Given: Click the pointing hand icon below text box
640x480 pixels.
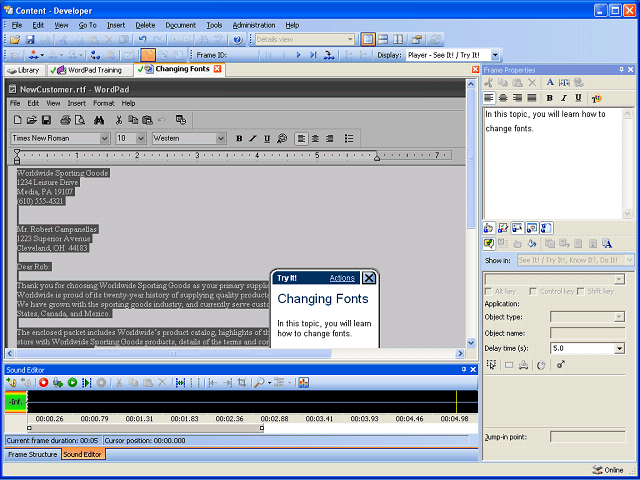Looking at the screenshot, I should tap(489, 228).
